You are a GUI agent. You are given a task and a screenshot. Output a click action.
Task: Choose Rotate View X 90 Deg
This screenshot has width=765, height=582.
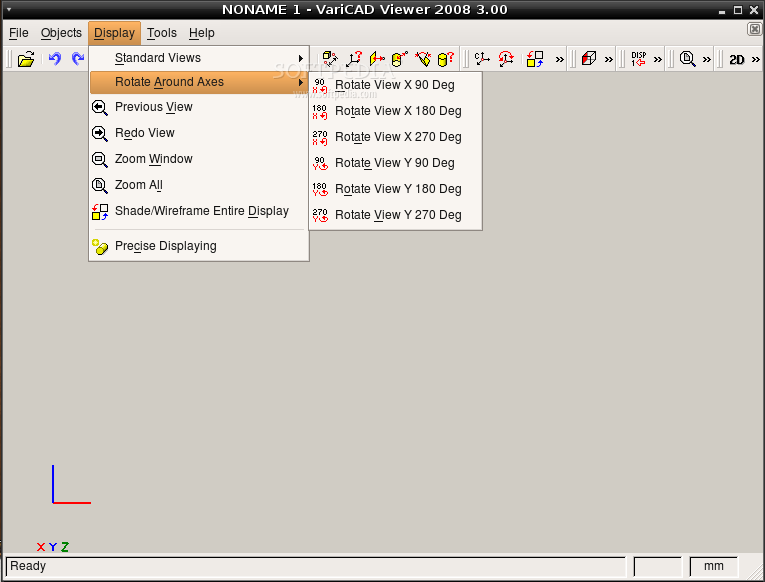(x=395, y=85)
